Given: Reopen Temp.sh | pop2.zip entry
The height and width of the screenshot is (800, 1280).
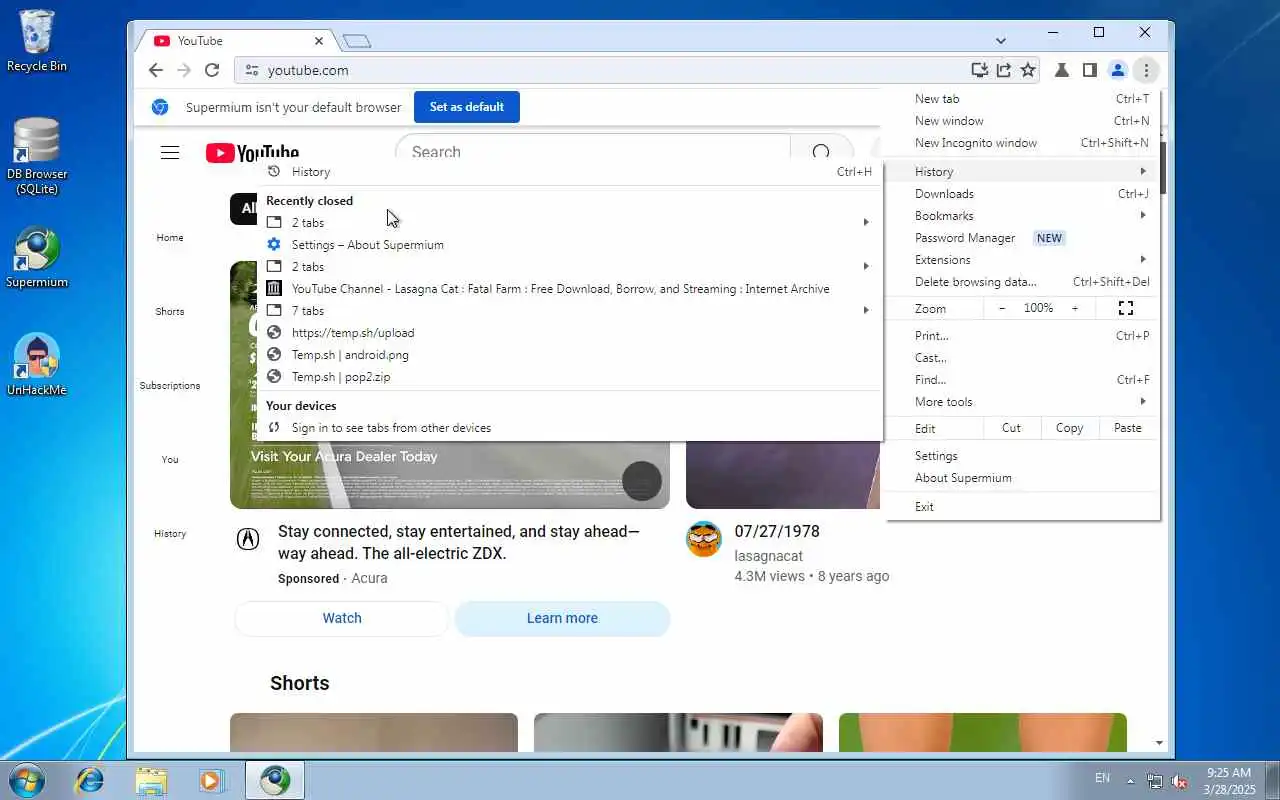Looking at the screenshot, I should tap(570, 376).
